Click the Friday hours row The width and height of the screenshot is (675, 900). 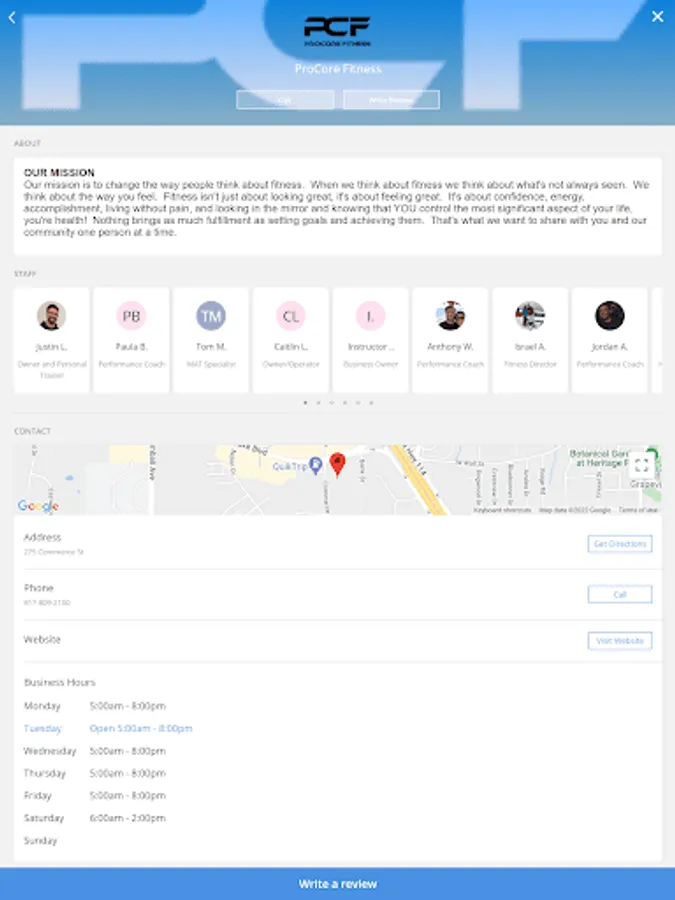pyautogui.click(x=95, y=796)
